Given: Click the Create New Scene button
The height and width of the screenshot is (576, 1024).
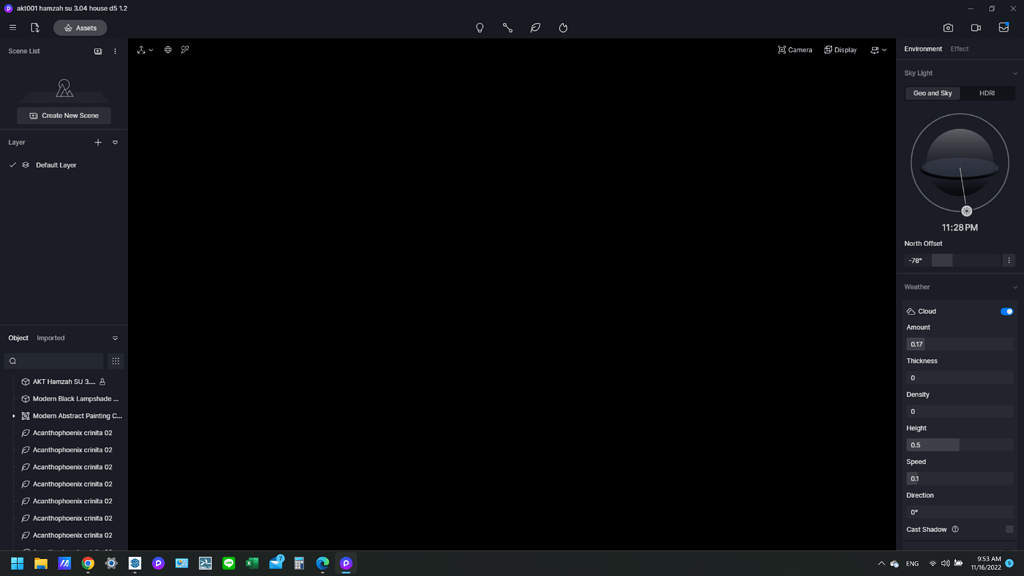Looking at the screenshot, I should (x=63, y=115).
